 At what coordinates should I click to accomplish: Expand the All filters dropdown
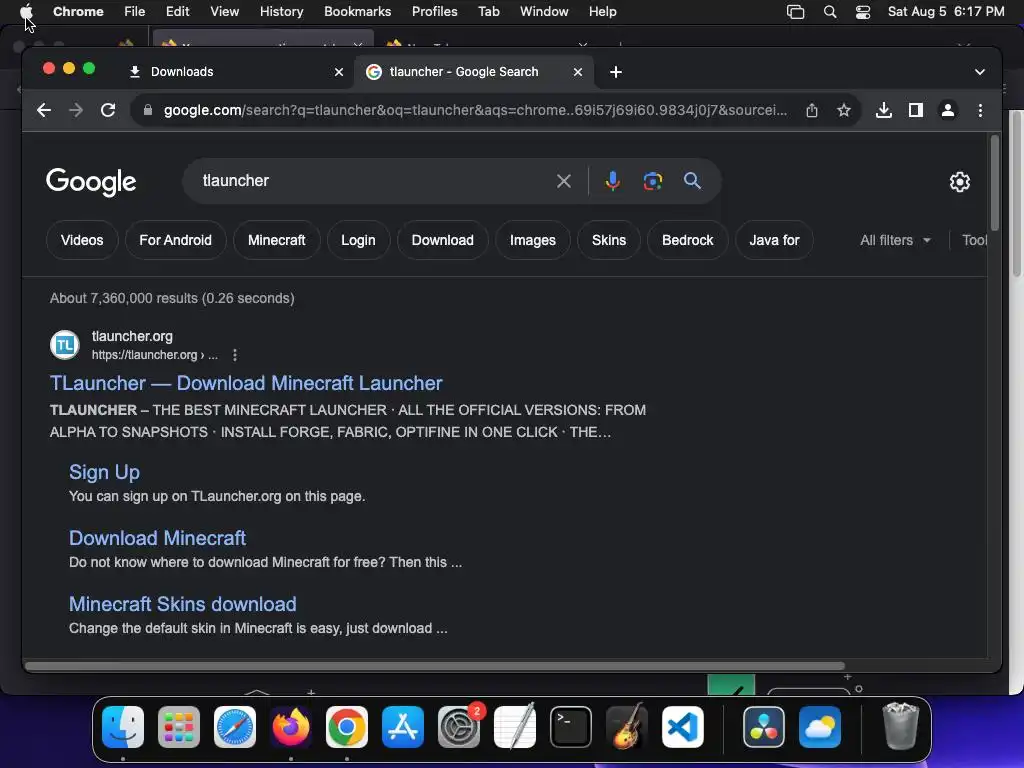click(x=895, y=240)
